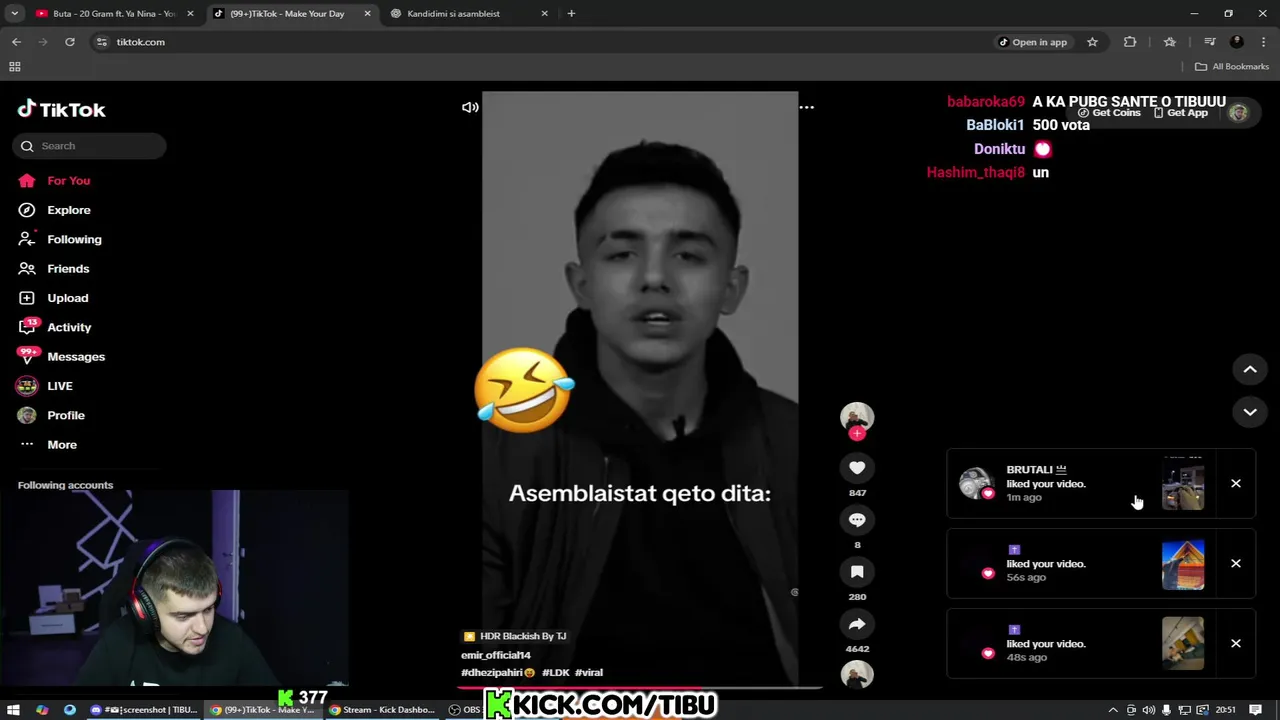Reload the page
The width and height of the screenshot is (1280, 720).
click(70, 42)
